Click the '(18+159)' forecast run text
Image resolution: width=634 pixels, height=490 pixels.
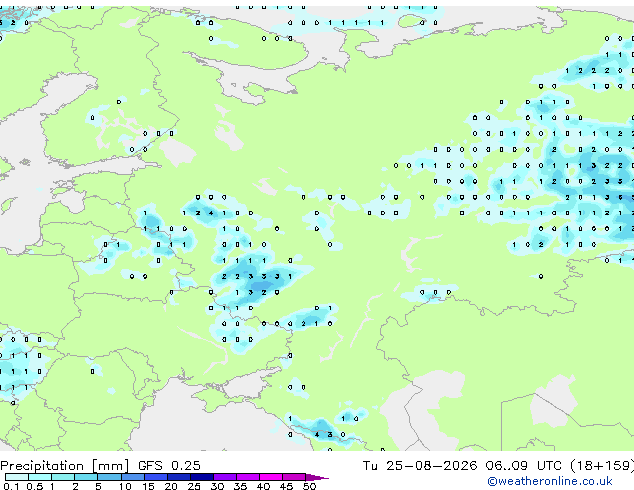coord(602,466)
